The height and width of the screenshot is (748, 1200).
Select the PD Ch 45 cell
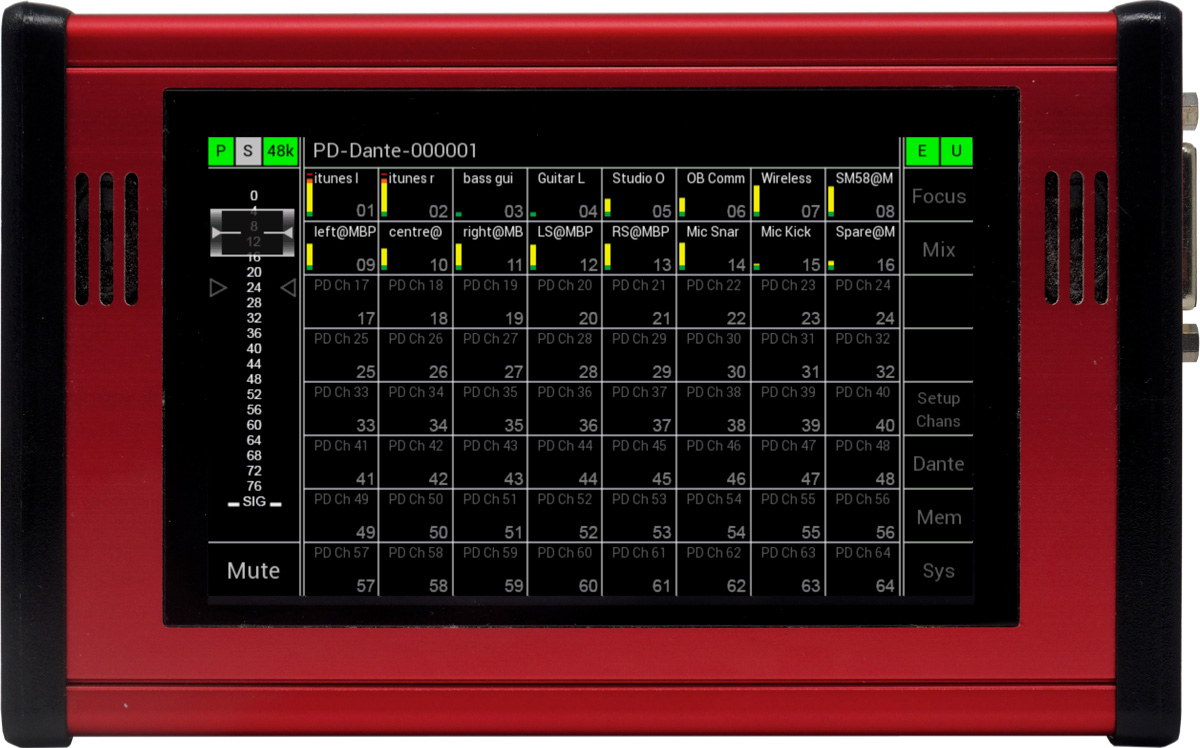click(x=639, y=462)
